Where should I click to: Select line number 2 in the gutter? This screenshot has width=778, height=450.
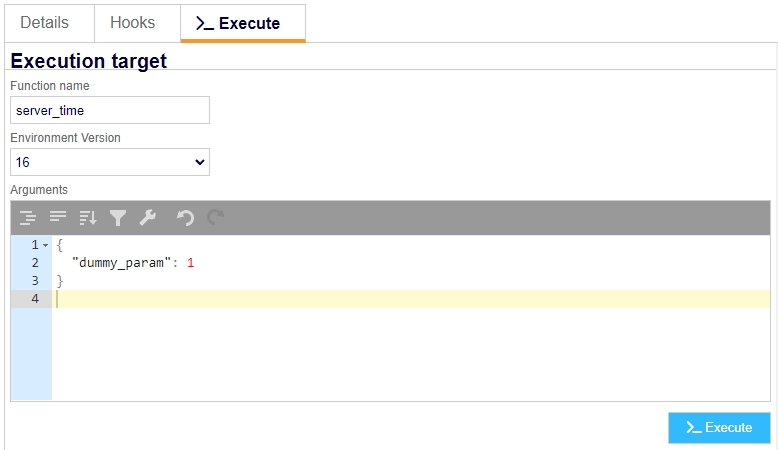coord(35,262)
